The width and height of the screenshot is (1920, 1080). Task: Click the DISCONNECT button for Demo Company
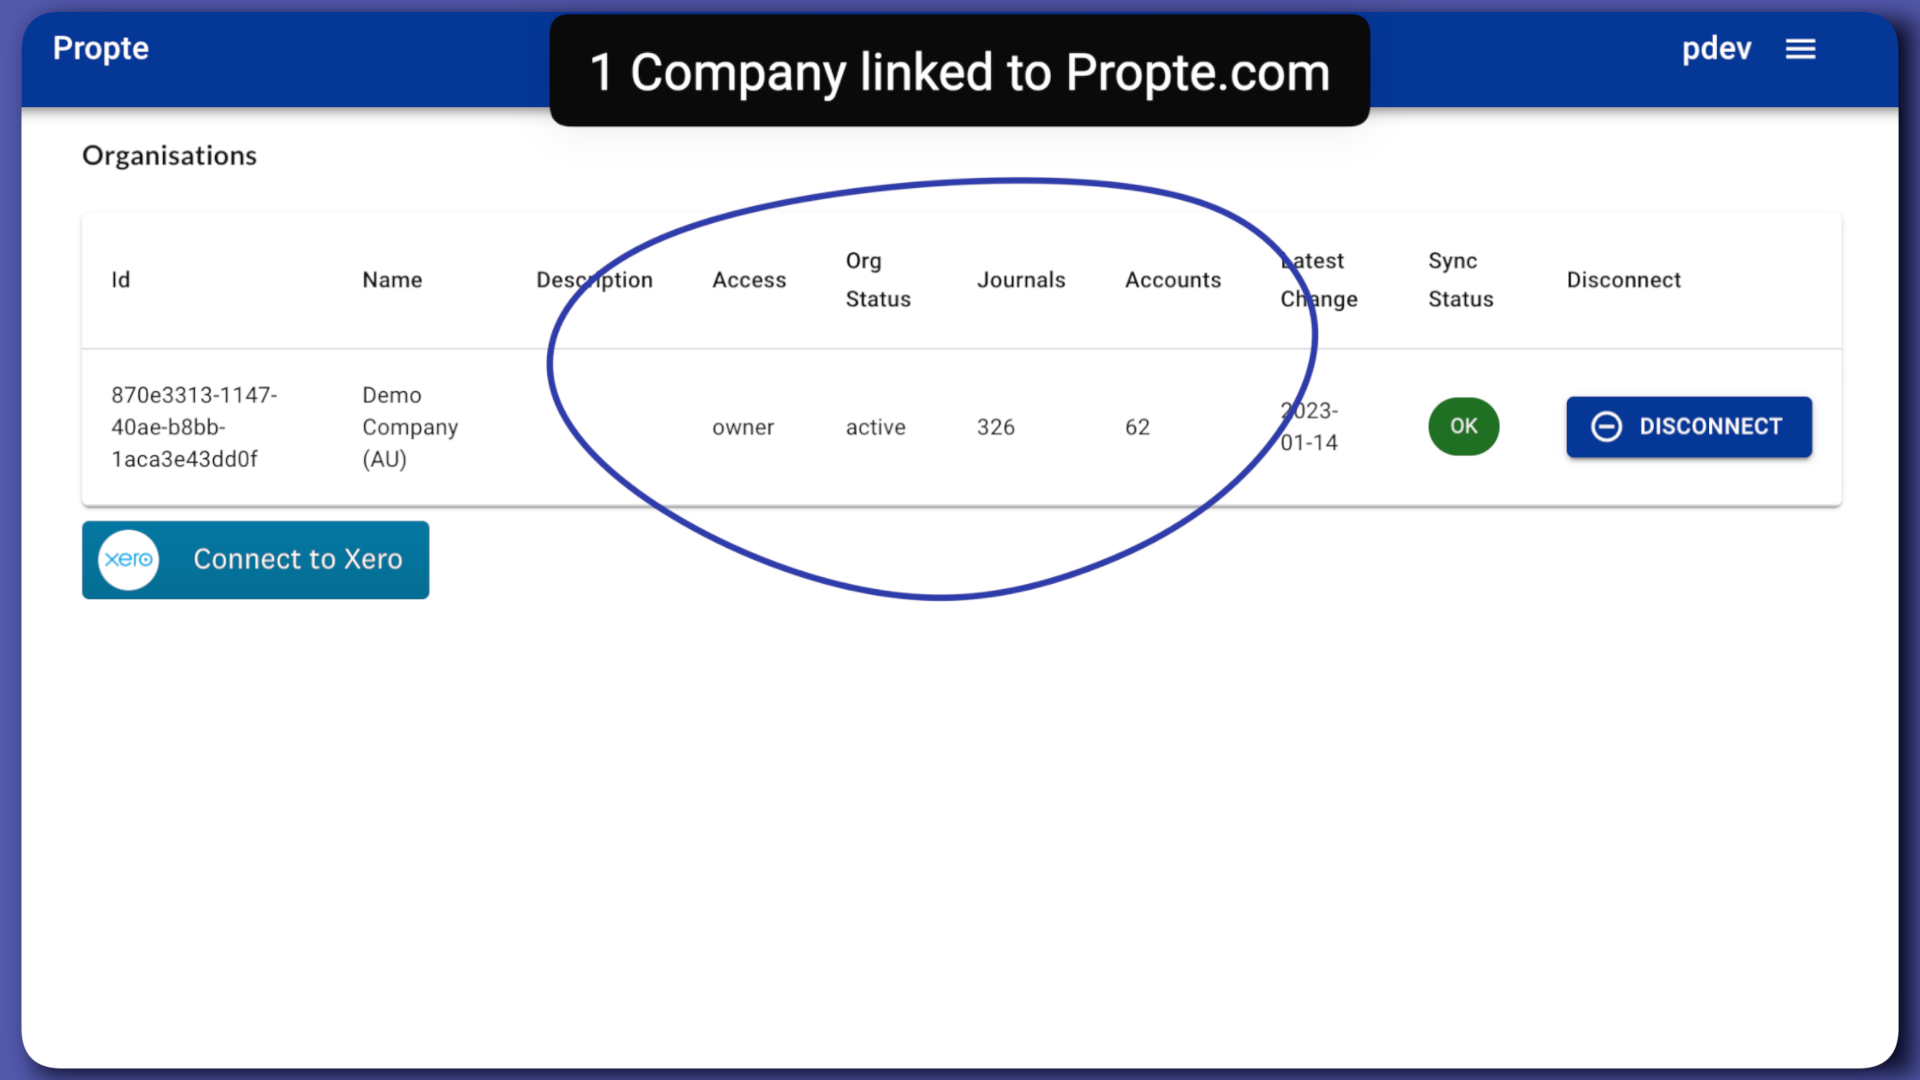coord(1689,426)
